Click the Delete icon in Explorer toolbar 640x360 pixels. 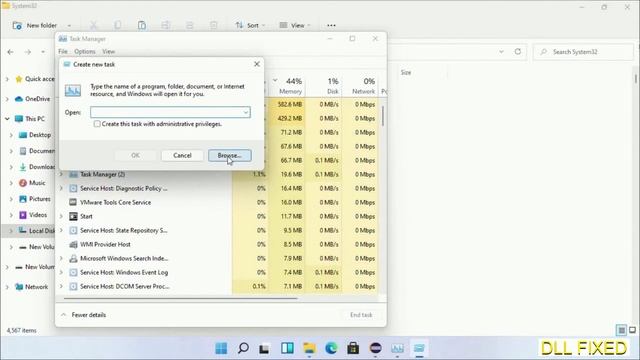tap(213, 25)
